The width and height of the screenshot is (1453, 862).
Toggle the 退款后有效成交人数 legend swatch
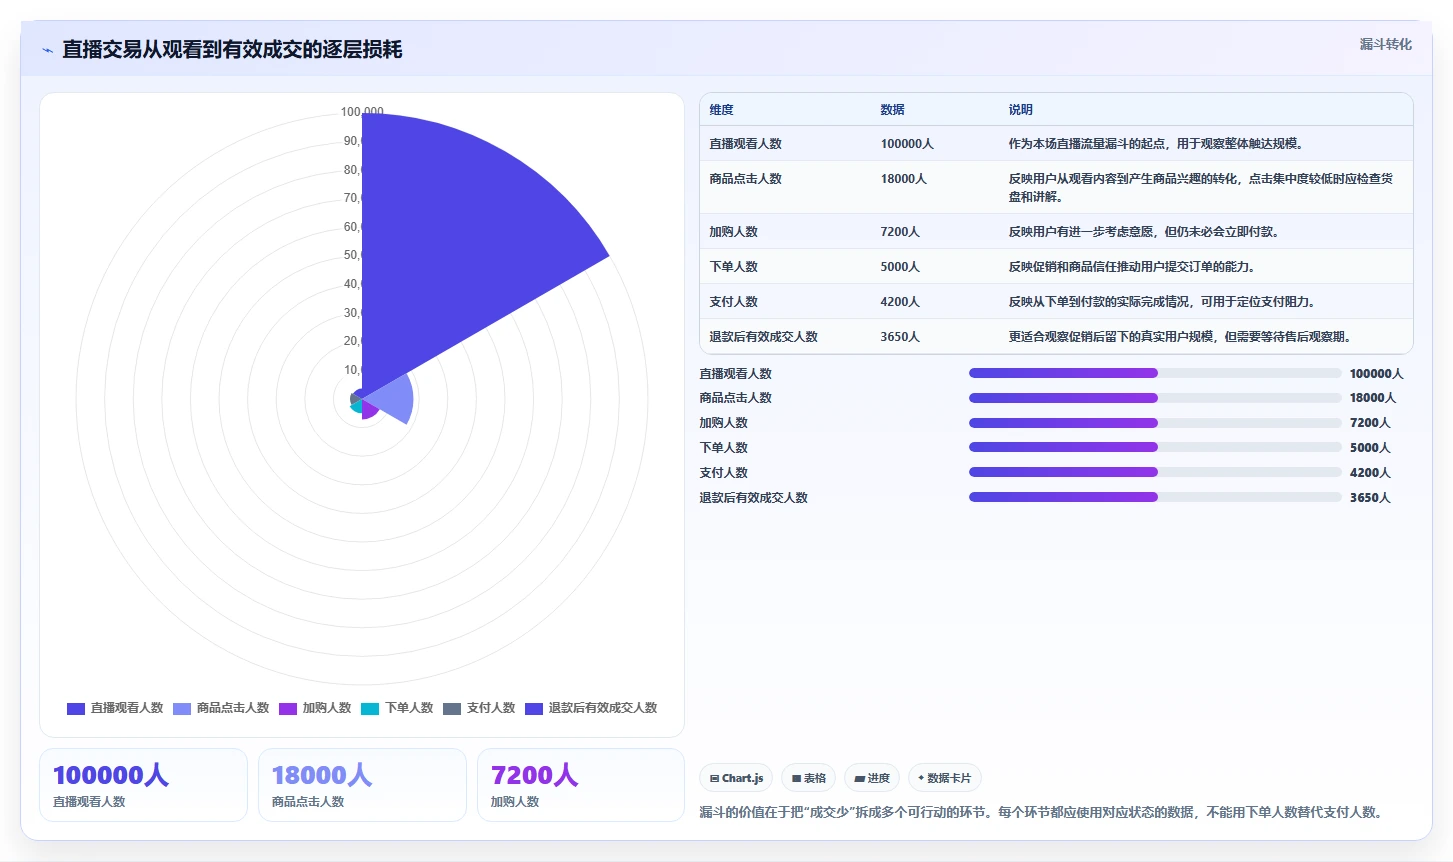pos(534,708)
